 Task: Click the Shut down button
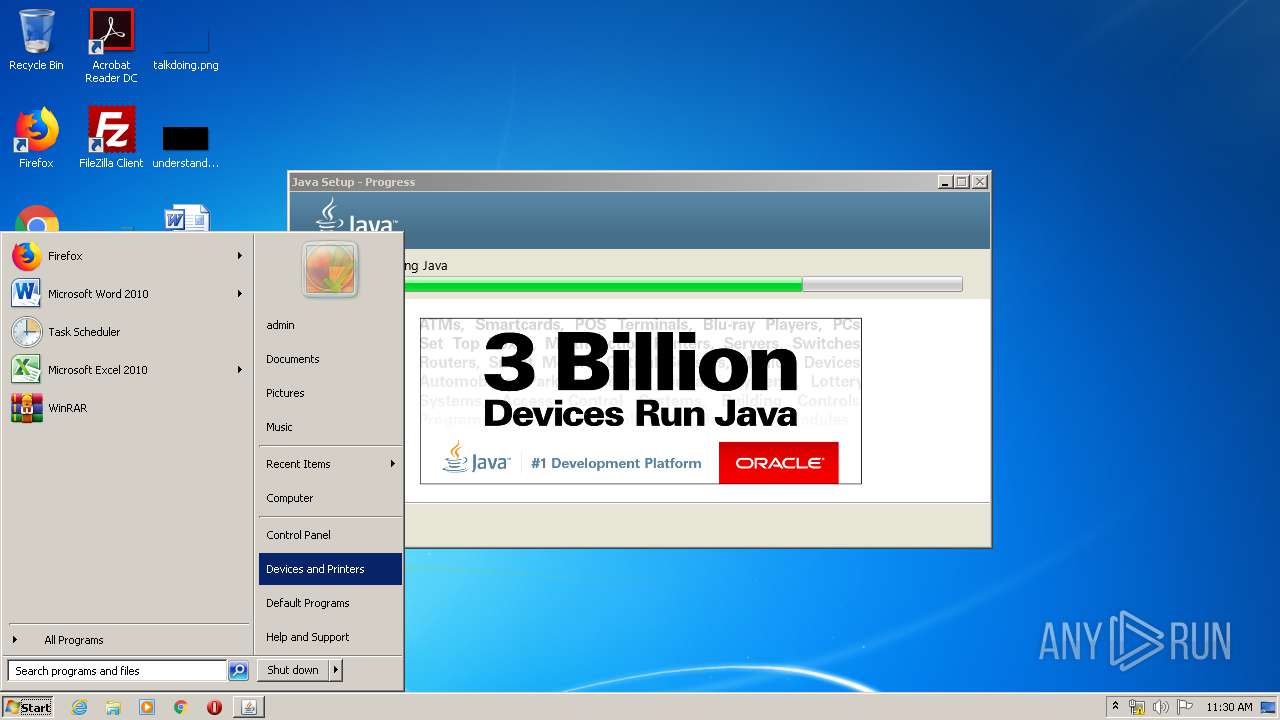pyautogui.click(x=293, y=670)
